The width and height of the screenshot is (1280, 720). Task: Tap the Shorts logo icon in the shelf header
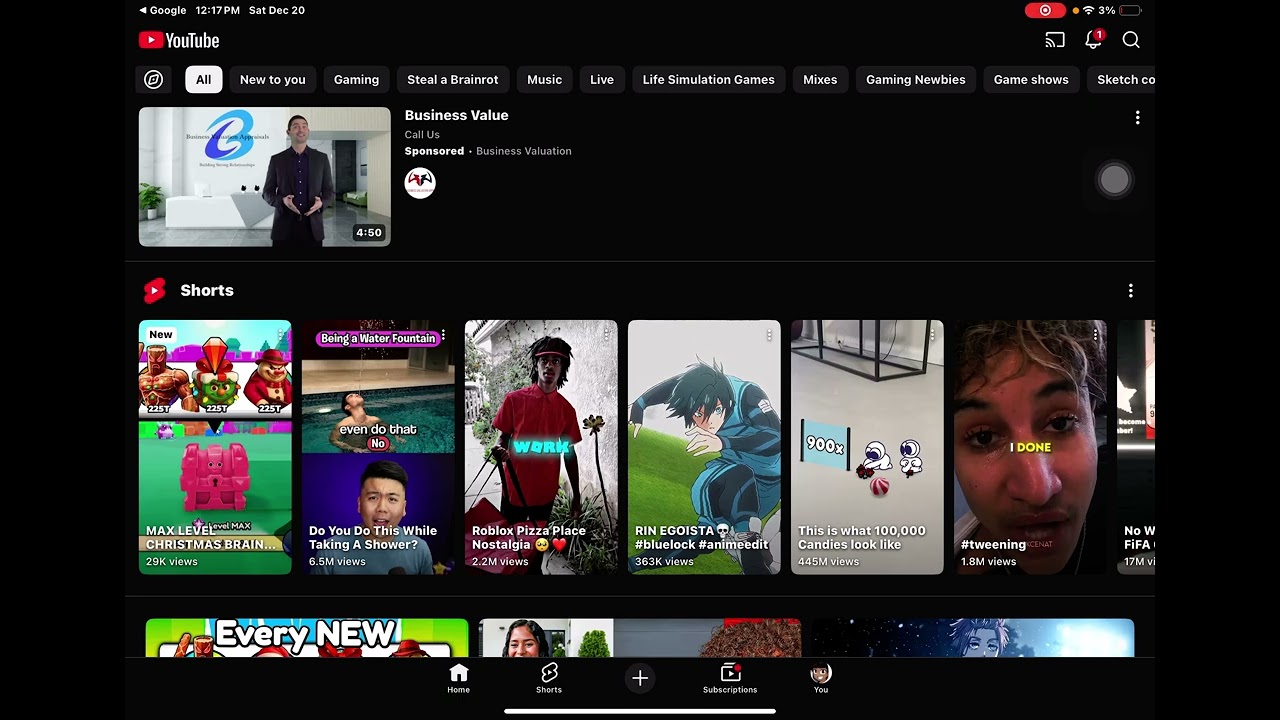click(154, 291)
